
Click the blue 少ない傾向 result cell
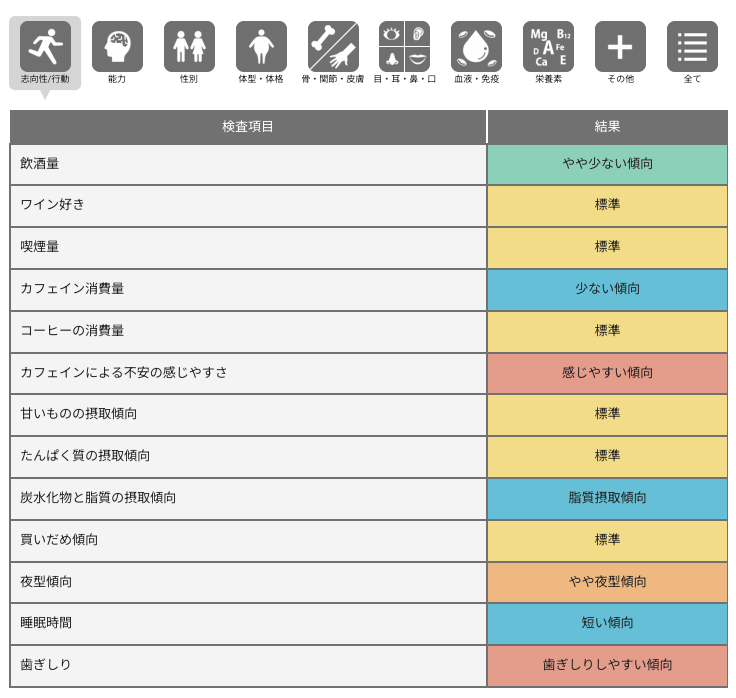pyautogui.click(x=607, y=289)
